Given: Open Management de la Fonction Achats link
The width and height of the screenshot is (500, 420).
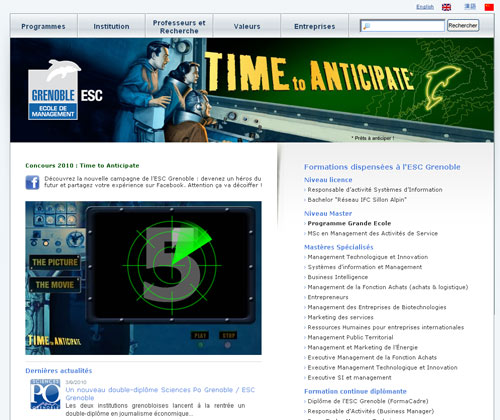Looking at the screenshot, I should (388, 287).
